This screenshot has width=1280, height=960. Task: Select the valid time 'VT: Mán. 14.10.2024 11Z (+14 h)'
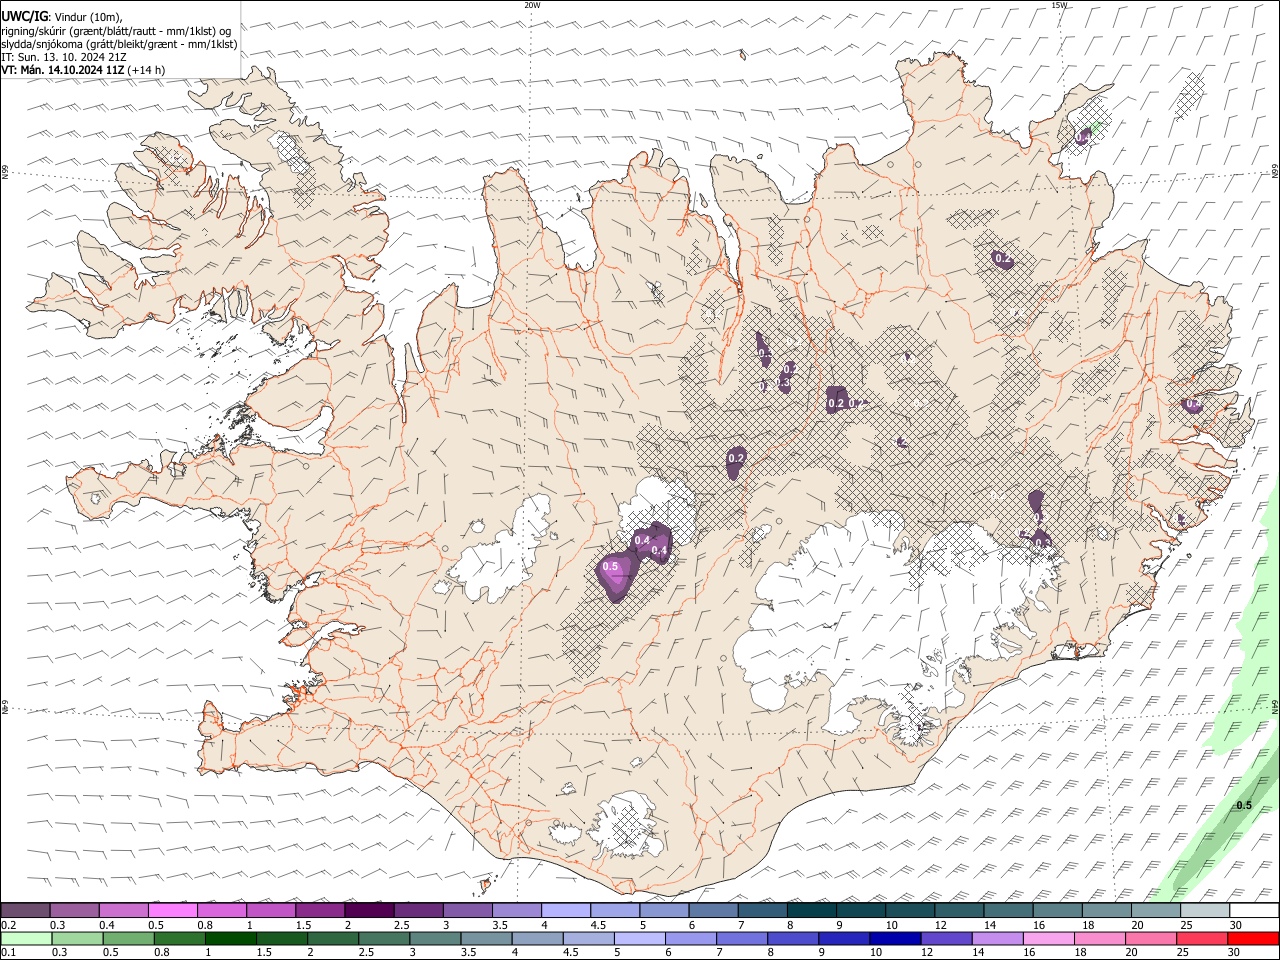[83, 70]
